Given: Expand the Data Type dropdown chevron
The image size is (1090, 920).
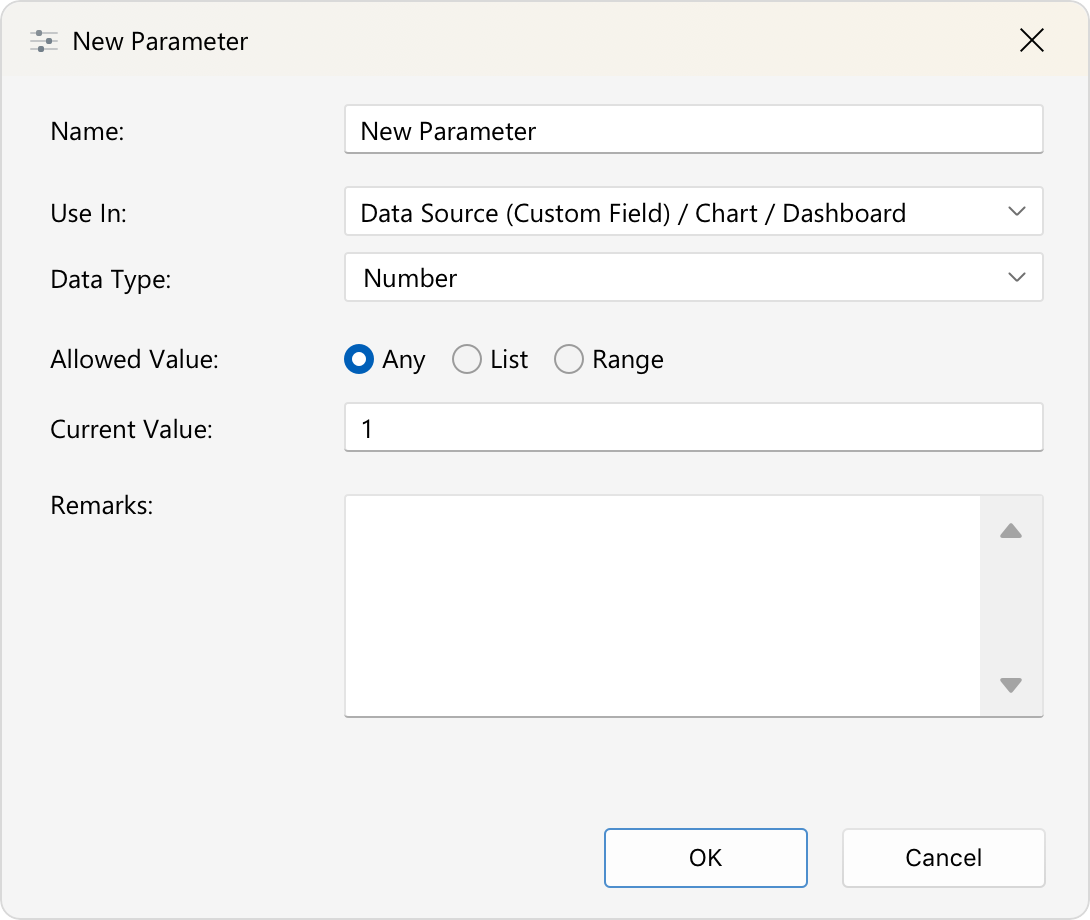Looking at the screenshot, I should tap(1016, 277).
